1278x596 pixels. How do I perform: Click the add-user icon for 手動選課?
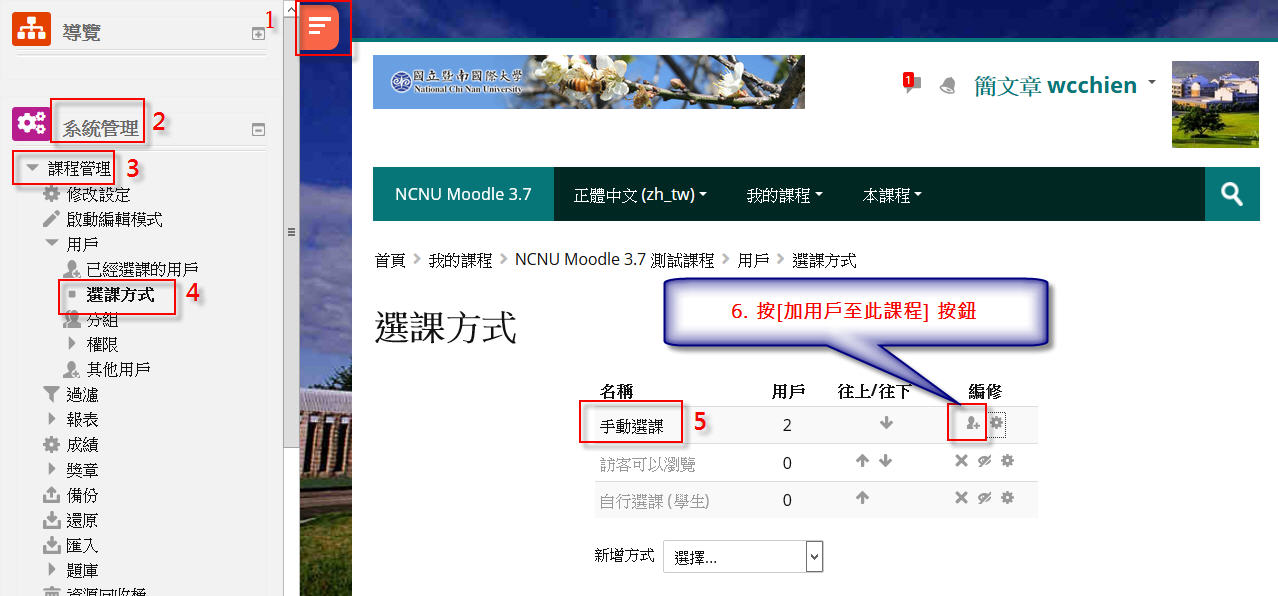point(973,424)
